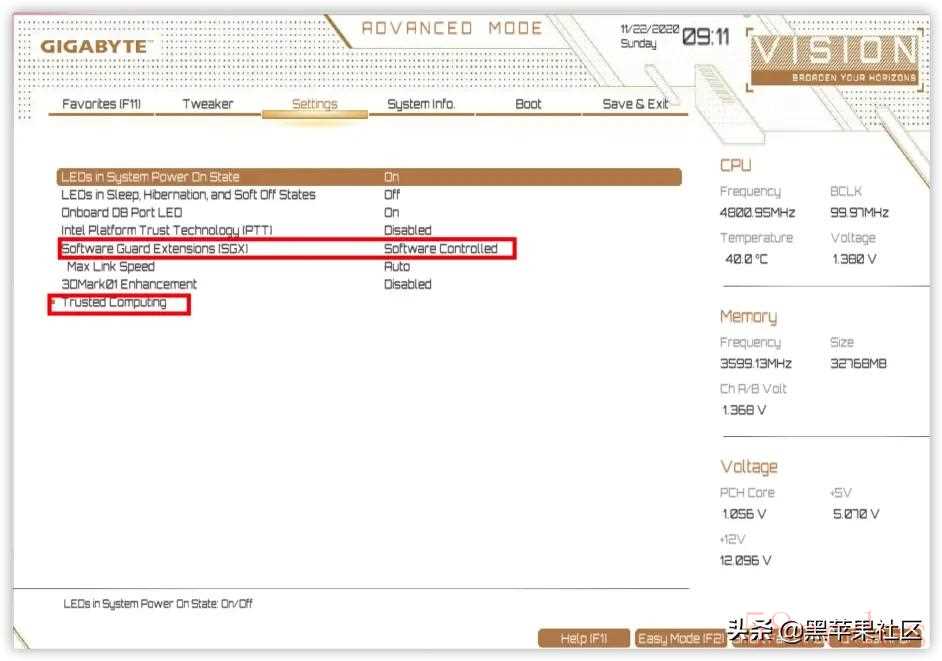Click the 09:11 clock display
The height and width of the screenshot is (661, 942).
click(x=706, y=38)
